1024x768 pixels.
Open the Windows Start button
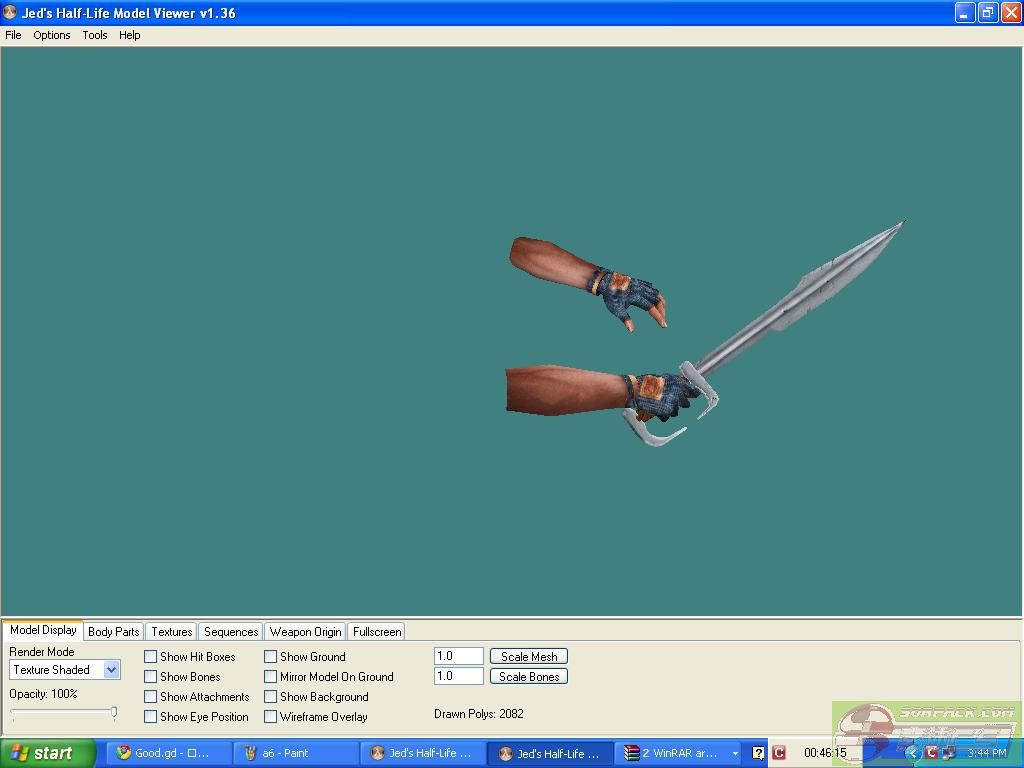47,753
